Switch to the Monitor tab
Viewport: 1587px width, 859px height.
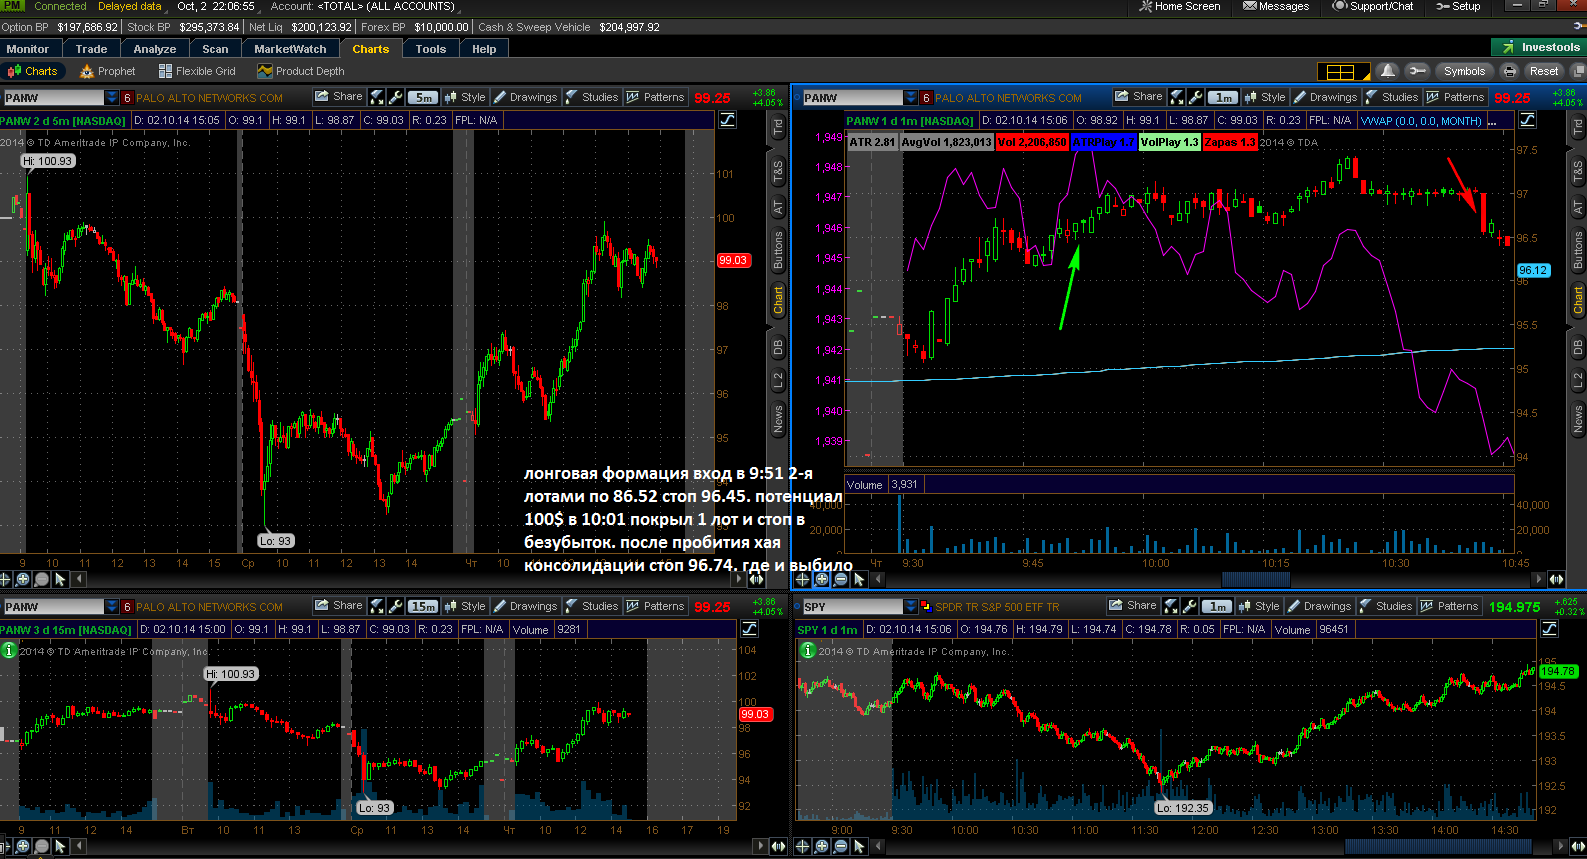pyautogui.click(x=27, y=48)
